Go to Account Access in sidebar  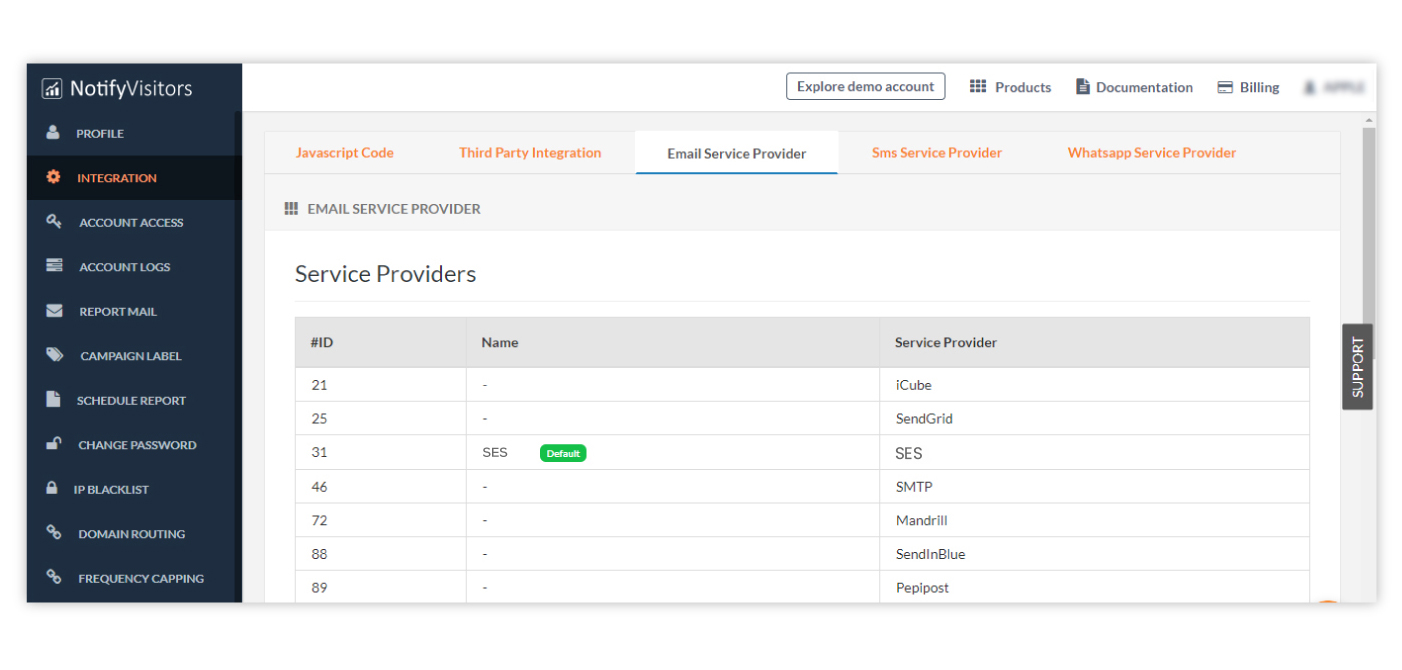[x=134, y=222]
